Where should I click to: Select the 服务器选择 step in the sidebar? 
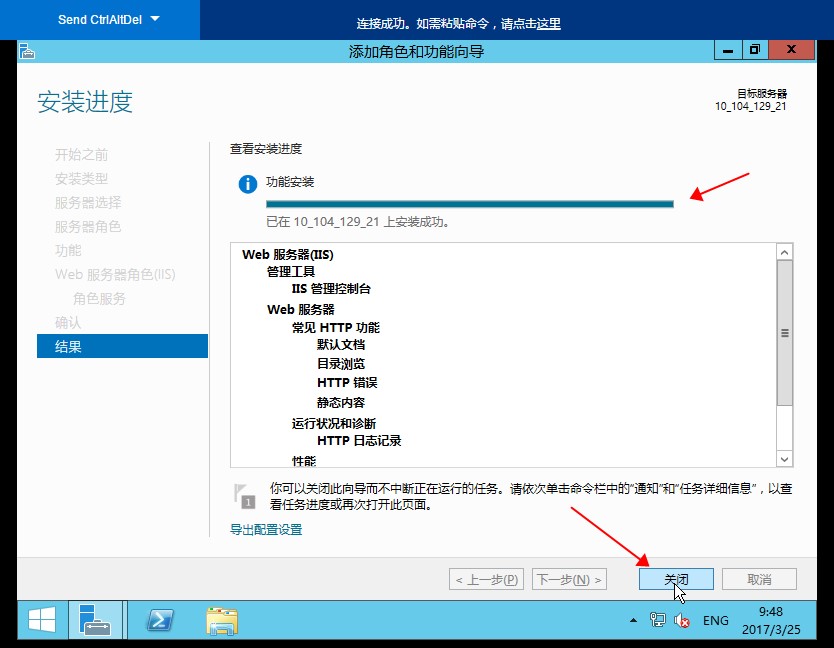pos(88,203)
